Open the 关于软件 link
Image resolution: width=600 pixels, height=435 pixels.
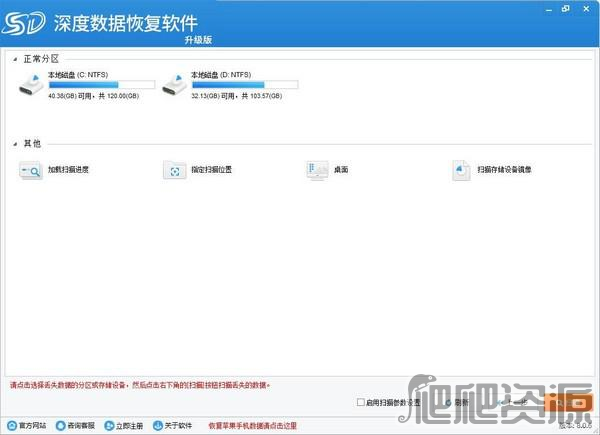pos(178,425)
